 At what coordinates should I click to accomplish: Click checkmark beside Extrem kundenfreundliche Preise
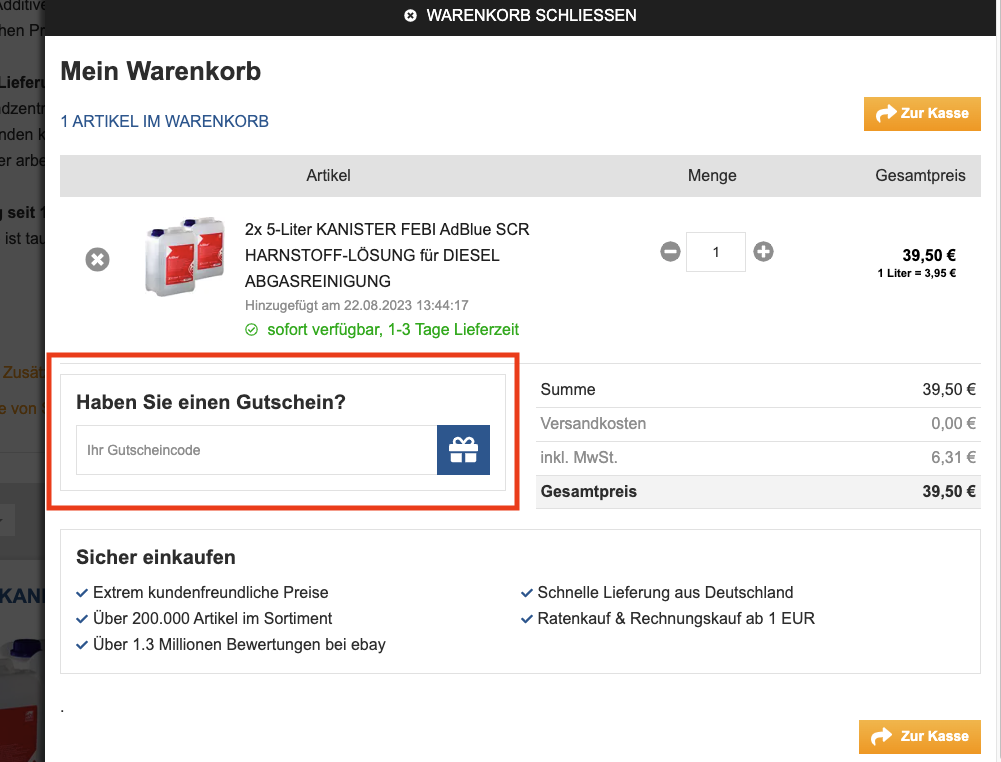[x=82, y=593]
